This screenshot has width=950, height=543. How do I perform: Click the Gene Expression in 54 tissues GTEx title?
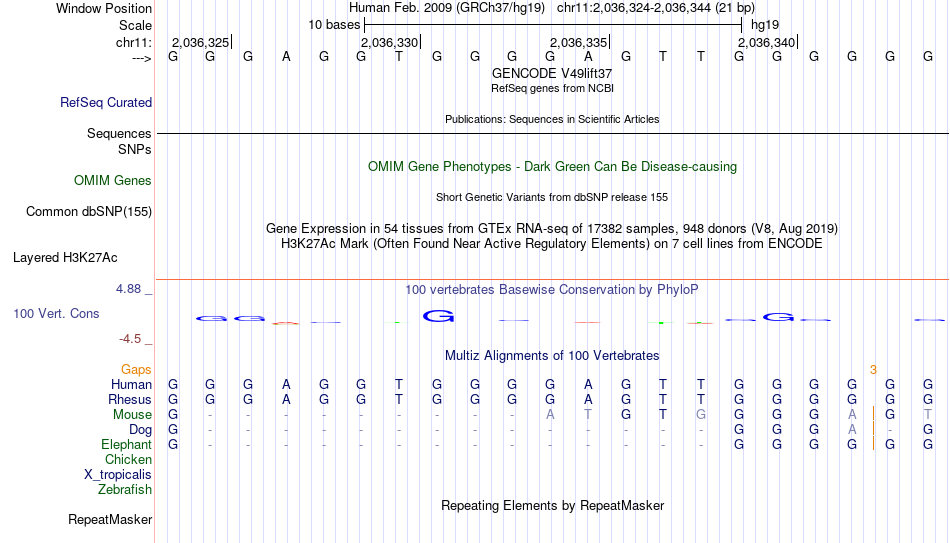(x=552, y=228)
